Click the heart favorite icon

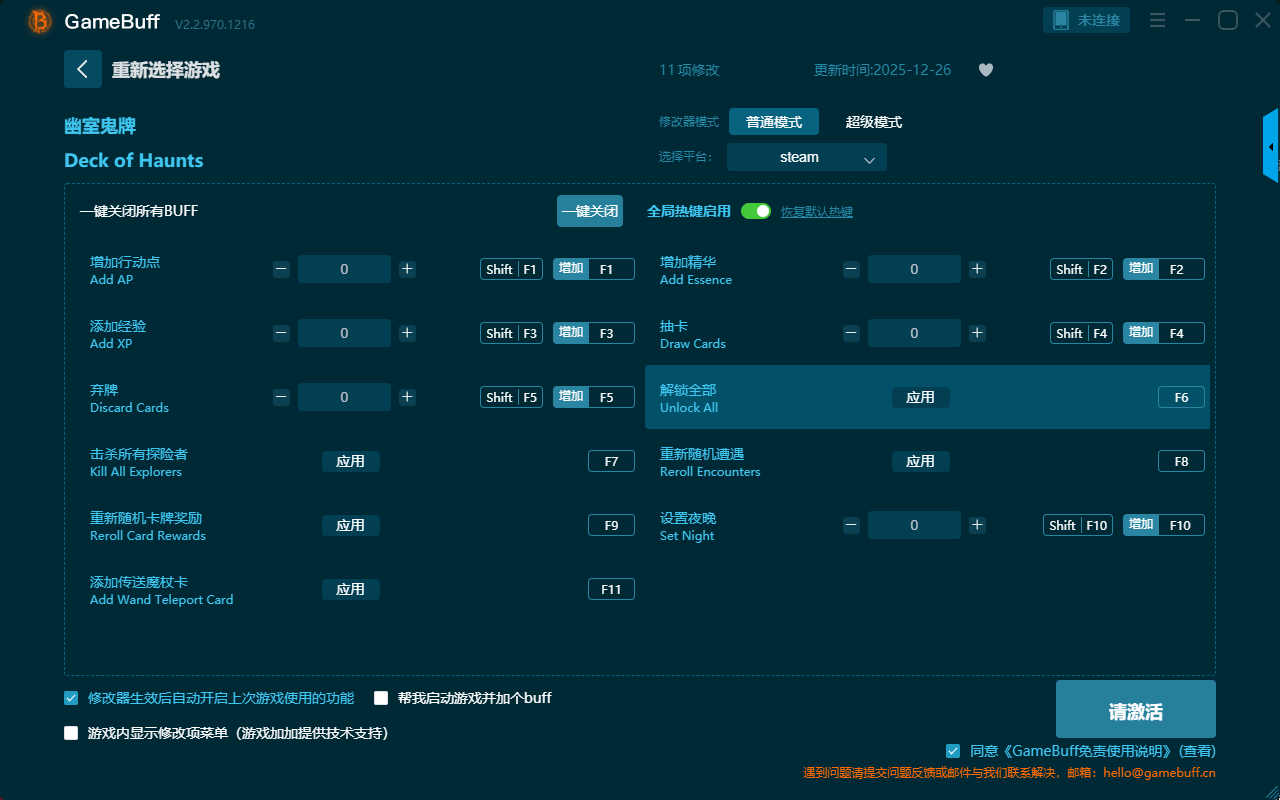(x=985, y=70)
